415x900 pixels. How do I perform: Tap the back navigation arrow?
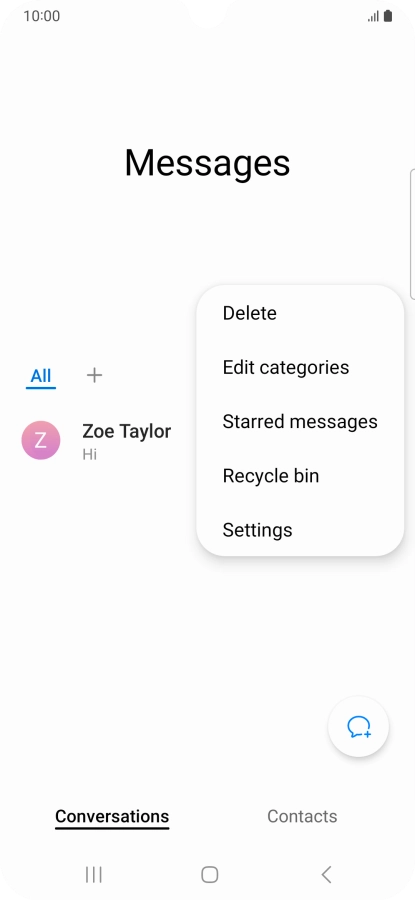[x=326, y=874]
